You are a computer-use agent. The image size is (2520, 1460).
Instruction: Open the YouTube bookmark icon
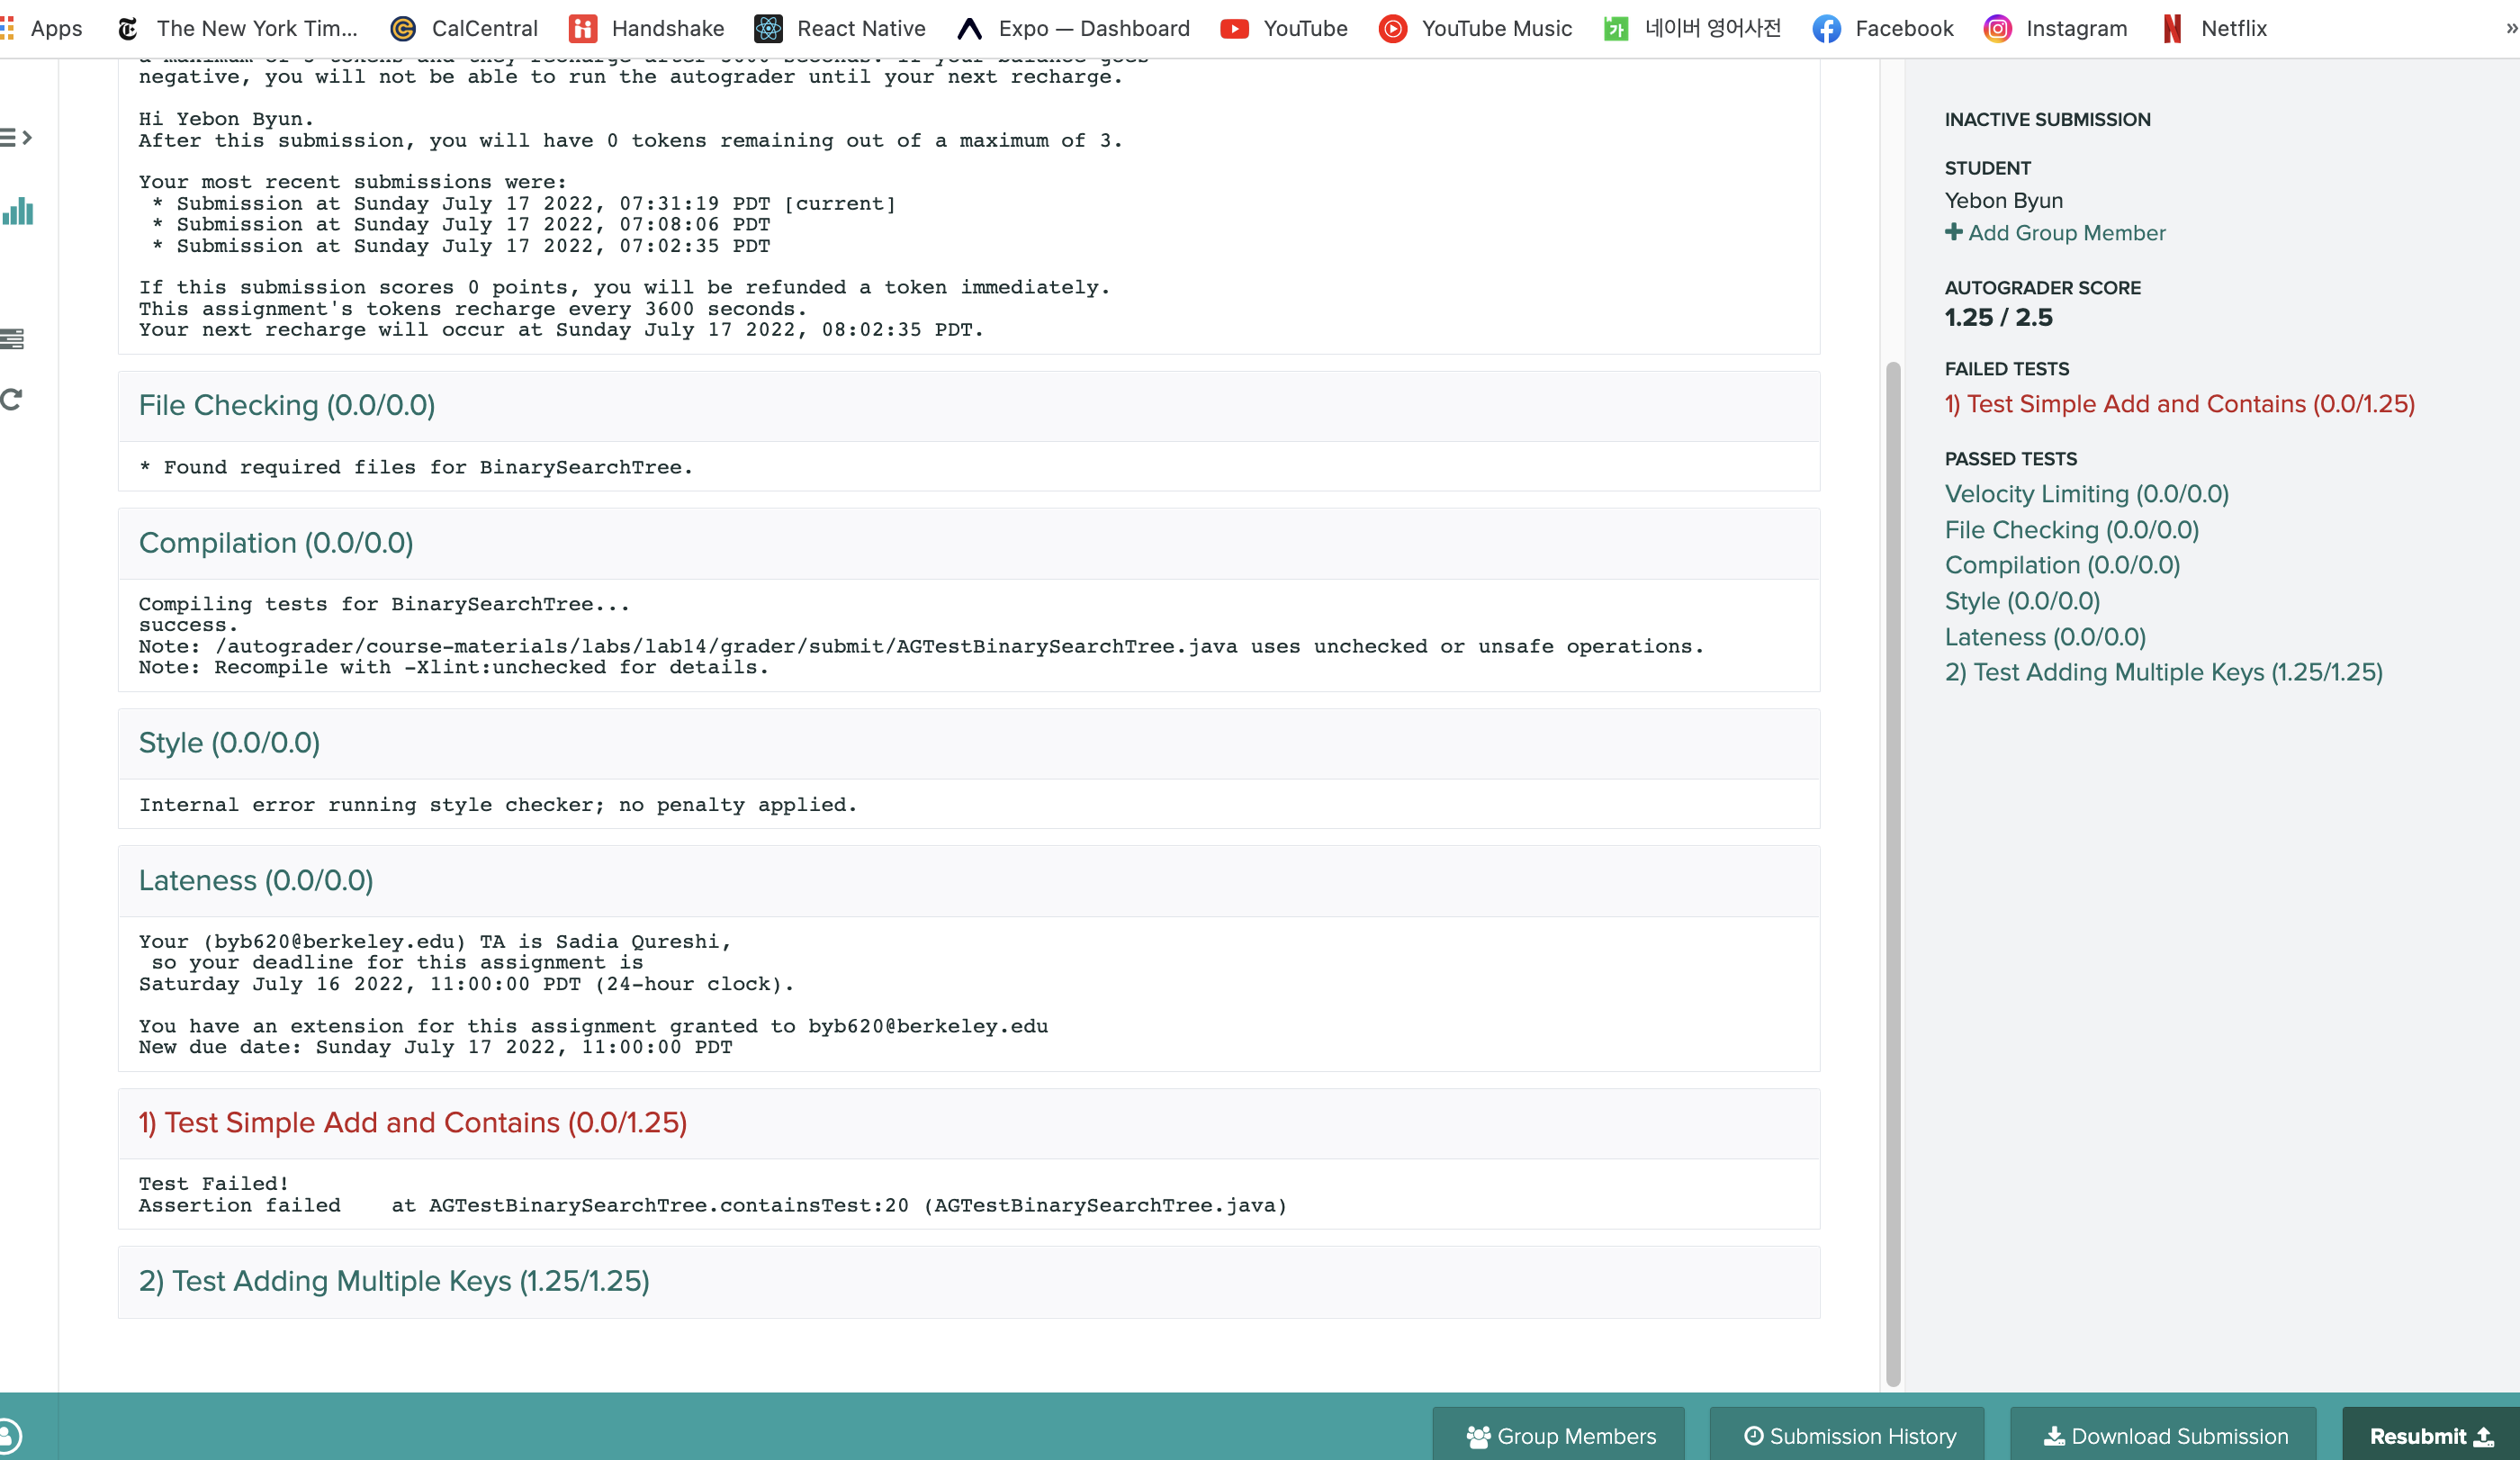click(1234, 28)
